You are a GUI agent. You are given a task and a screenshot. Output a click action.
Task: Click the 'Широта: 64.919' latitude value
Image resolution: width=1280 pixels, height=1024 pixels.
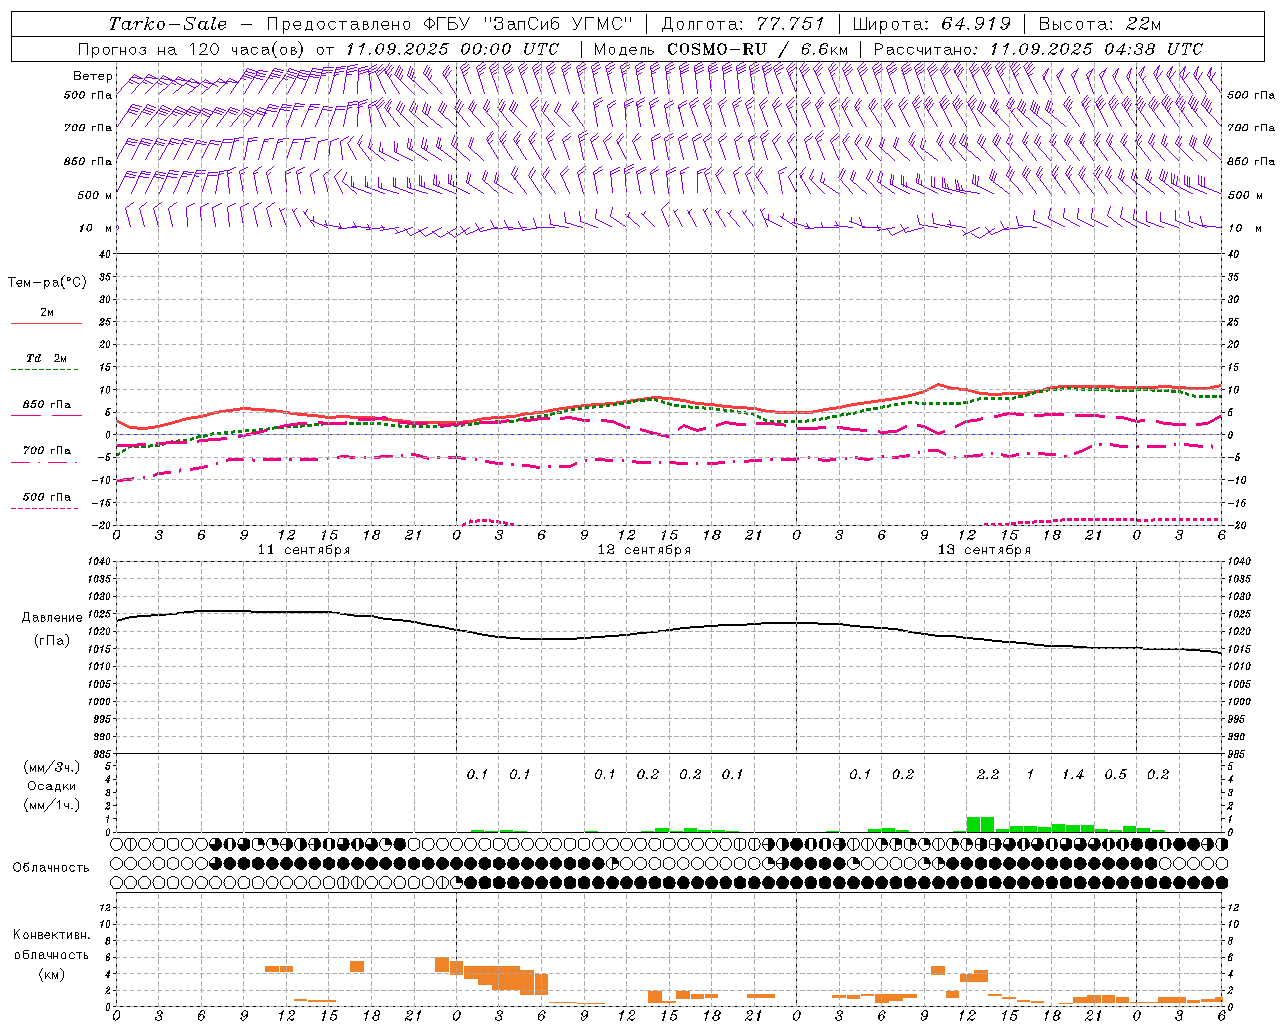coord(931,24)
